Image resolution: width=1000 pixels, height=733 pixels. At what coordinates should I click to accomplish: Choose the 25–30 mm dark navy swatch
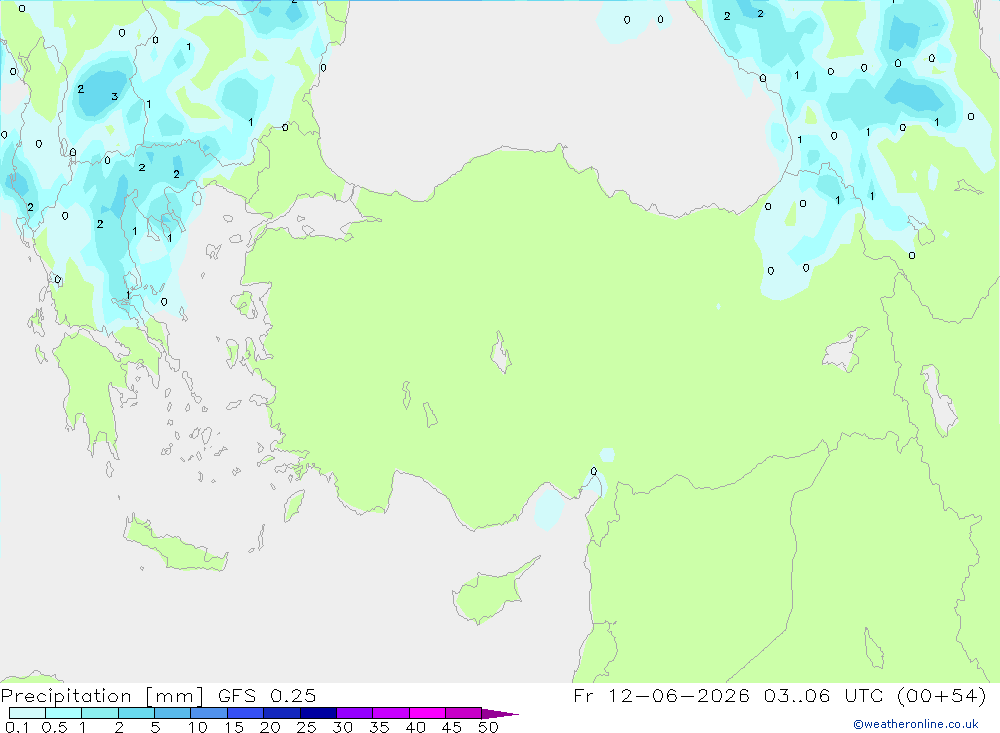[x=318, y=713]
